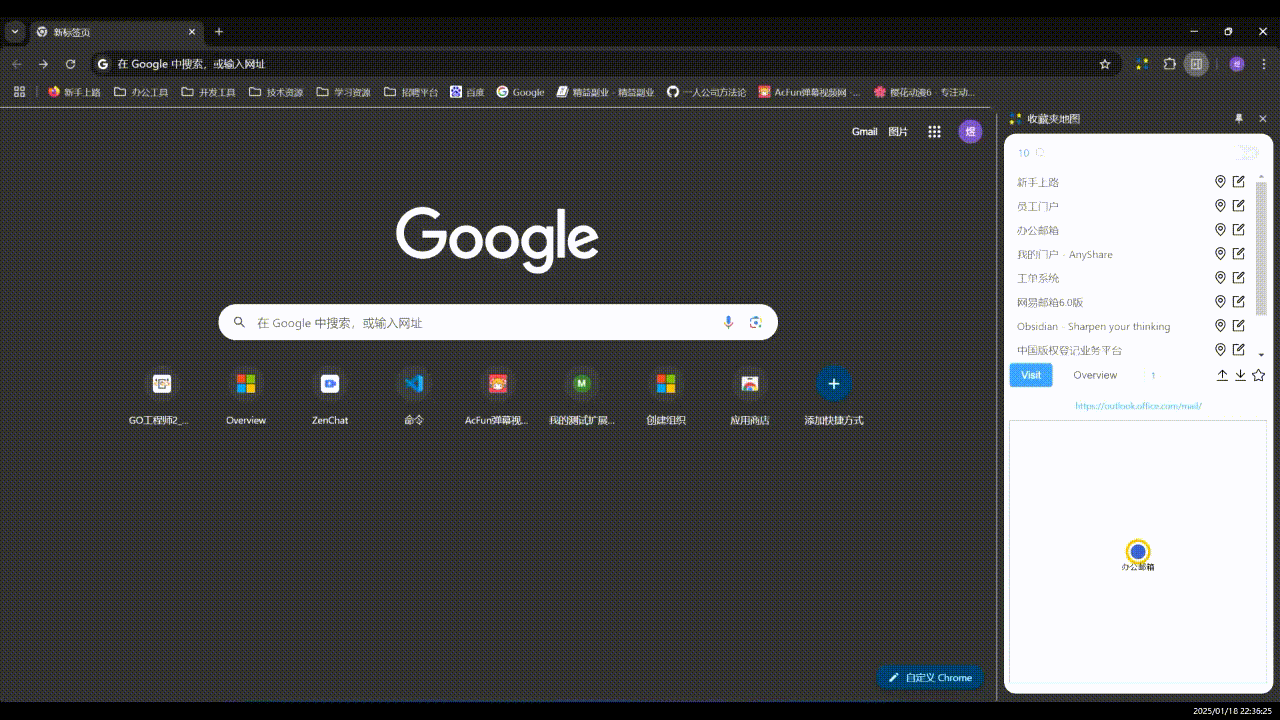1280x720 pixels.
Task: Click the download arrow icon in side panel
Action: (x=1240, y=375)
